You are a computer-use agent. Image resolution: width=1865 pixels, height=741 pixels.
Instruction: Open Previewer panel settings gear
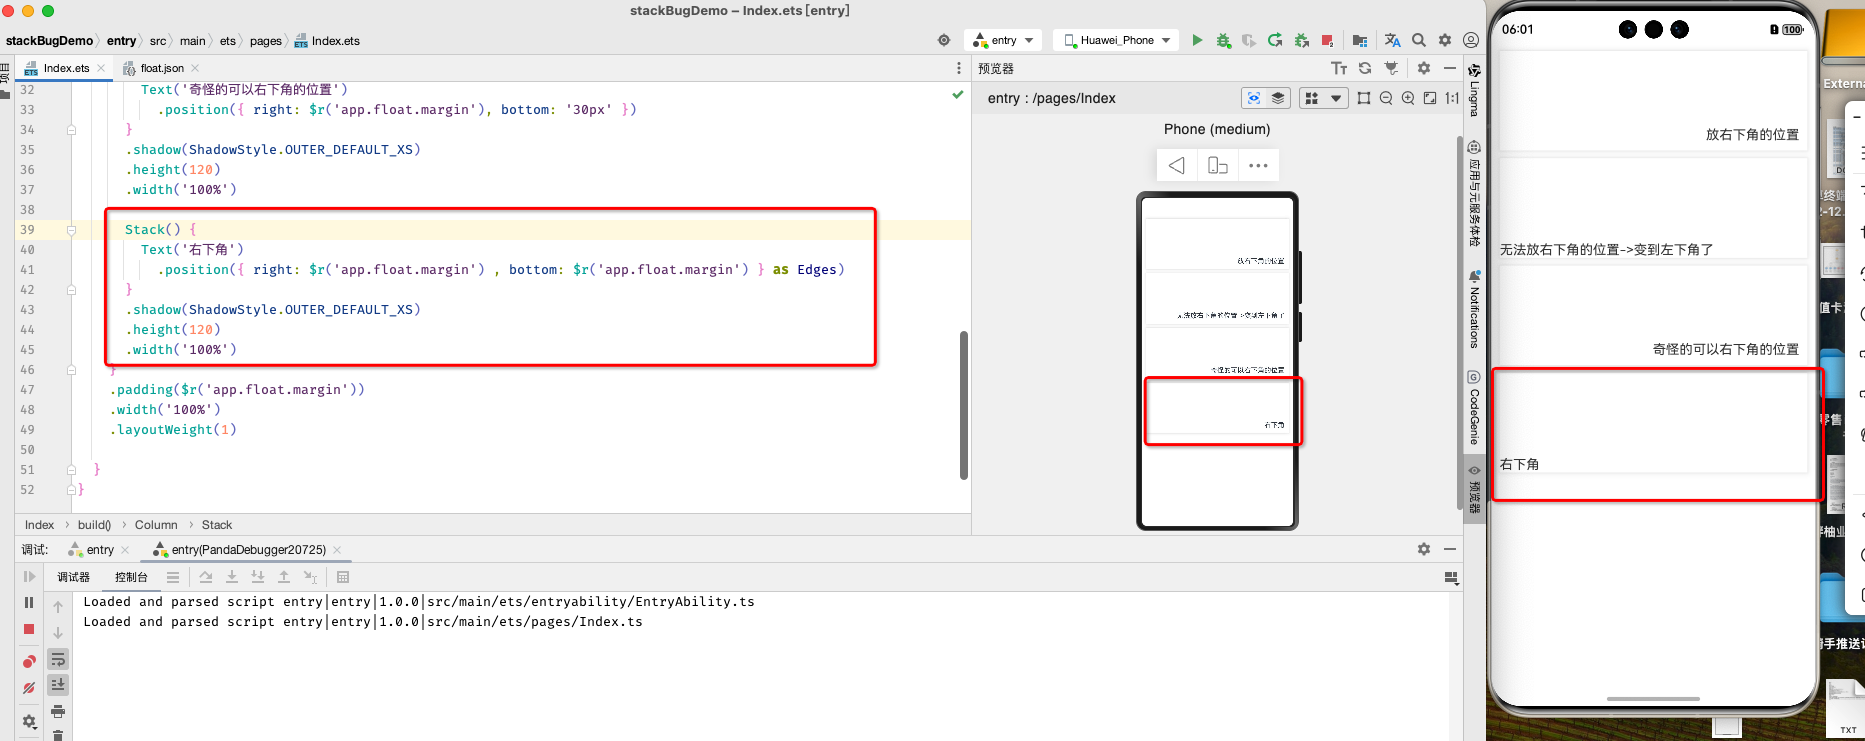coord(1424,68)
